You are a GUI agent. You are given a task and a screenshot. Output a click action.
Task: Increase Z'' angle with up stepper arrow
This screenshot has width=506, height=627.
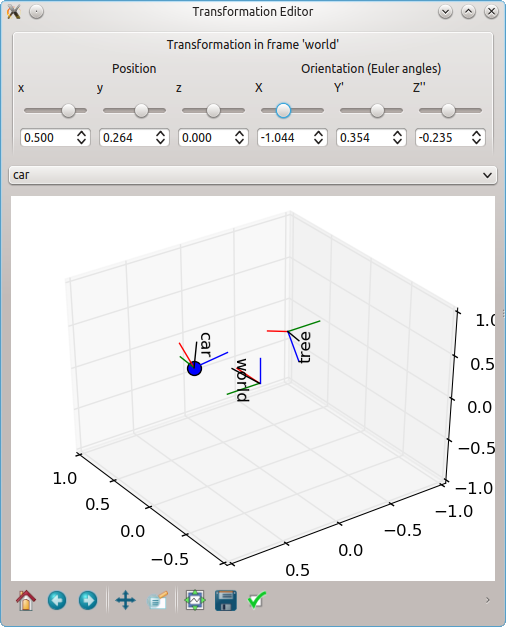pyautogui.click(x=476, y=134)
